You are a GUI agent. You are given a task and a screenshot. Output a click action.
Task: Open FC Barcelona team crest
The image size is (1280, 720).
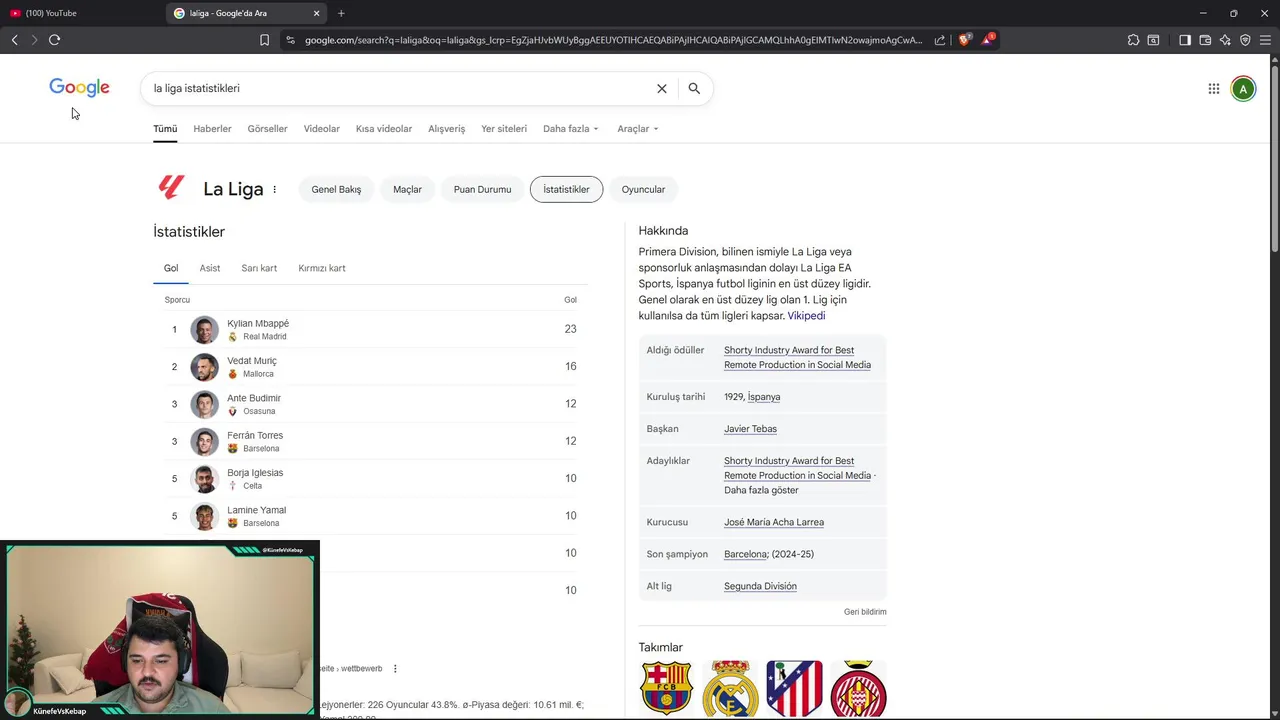[x=666, y=688]
